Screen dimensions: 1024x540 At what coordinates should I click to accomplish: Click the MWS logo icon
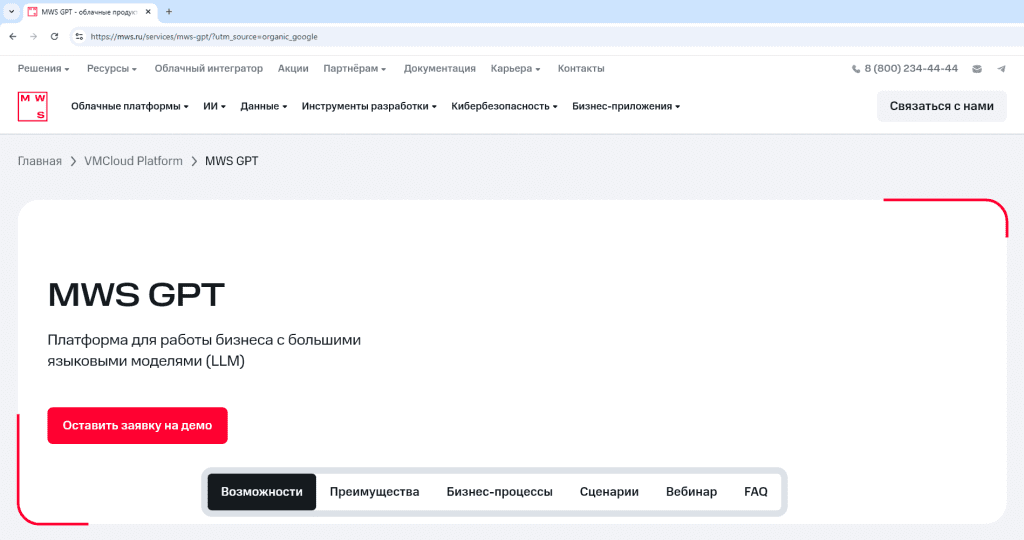click(33, 106)
